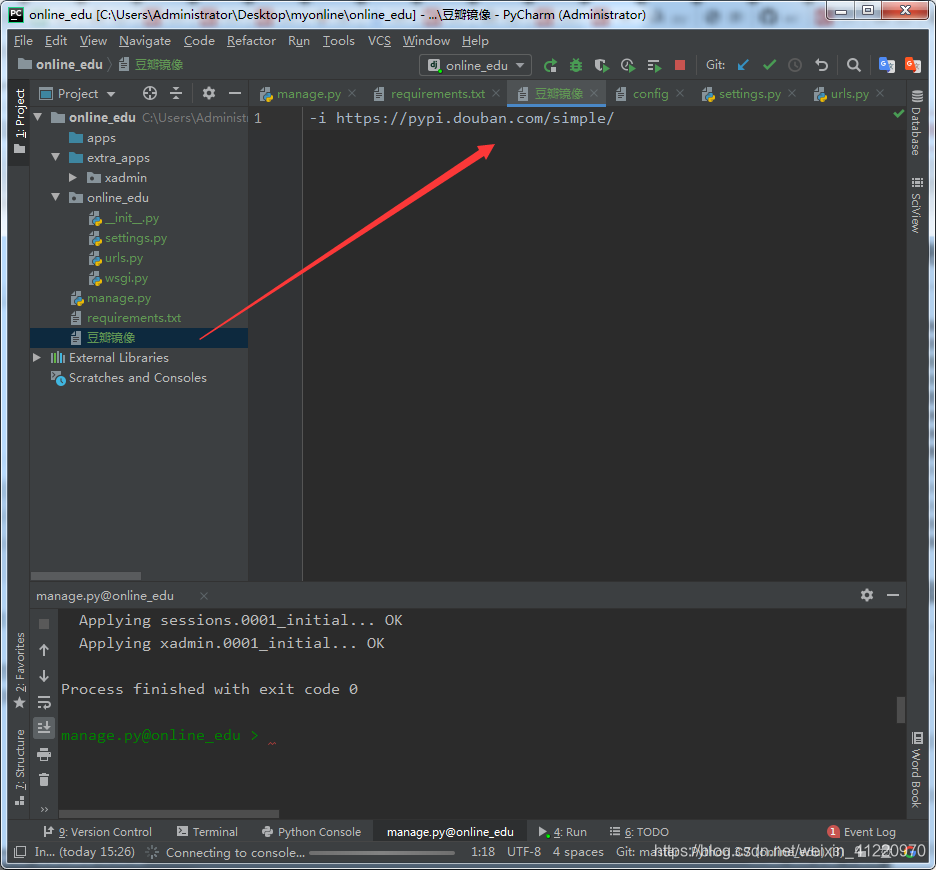
Task: Select manage.py in the project tree
Action: coord(119,298)
